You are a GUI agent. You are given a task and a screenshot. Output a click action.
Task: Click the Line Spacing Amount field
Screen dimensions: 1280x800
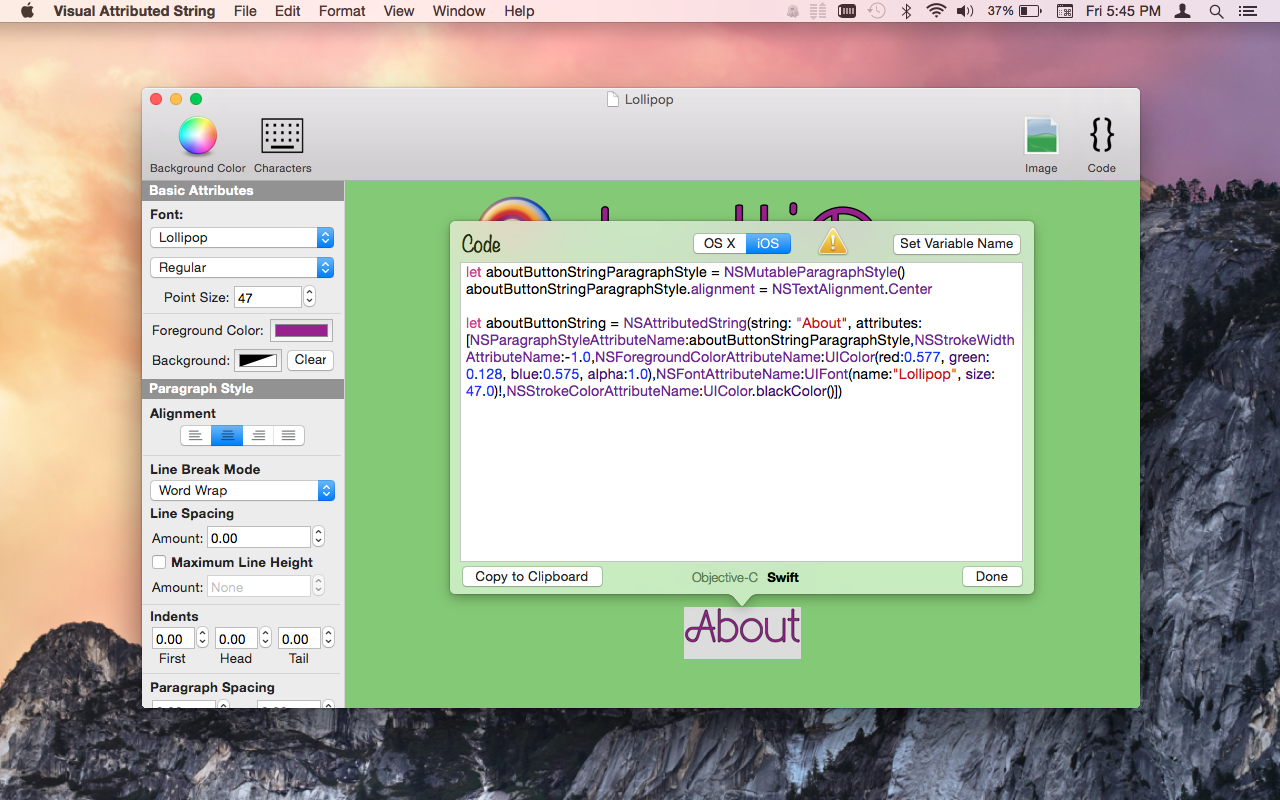pyautogui.click(x=259, y=537)
